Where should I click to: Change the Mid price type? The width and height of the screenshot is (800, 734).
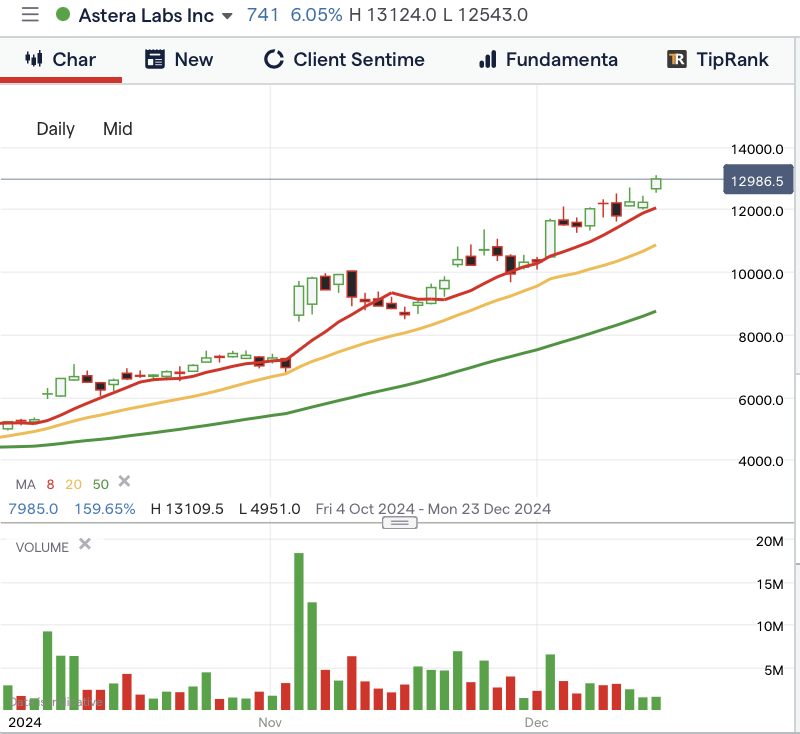118,129
